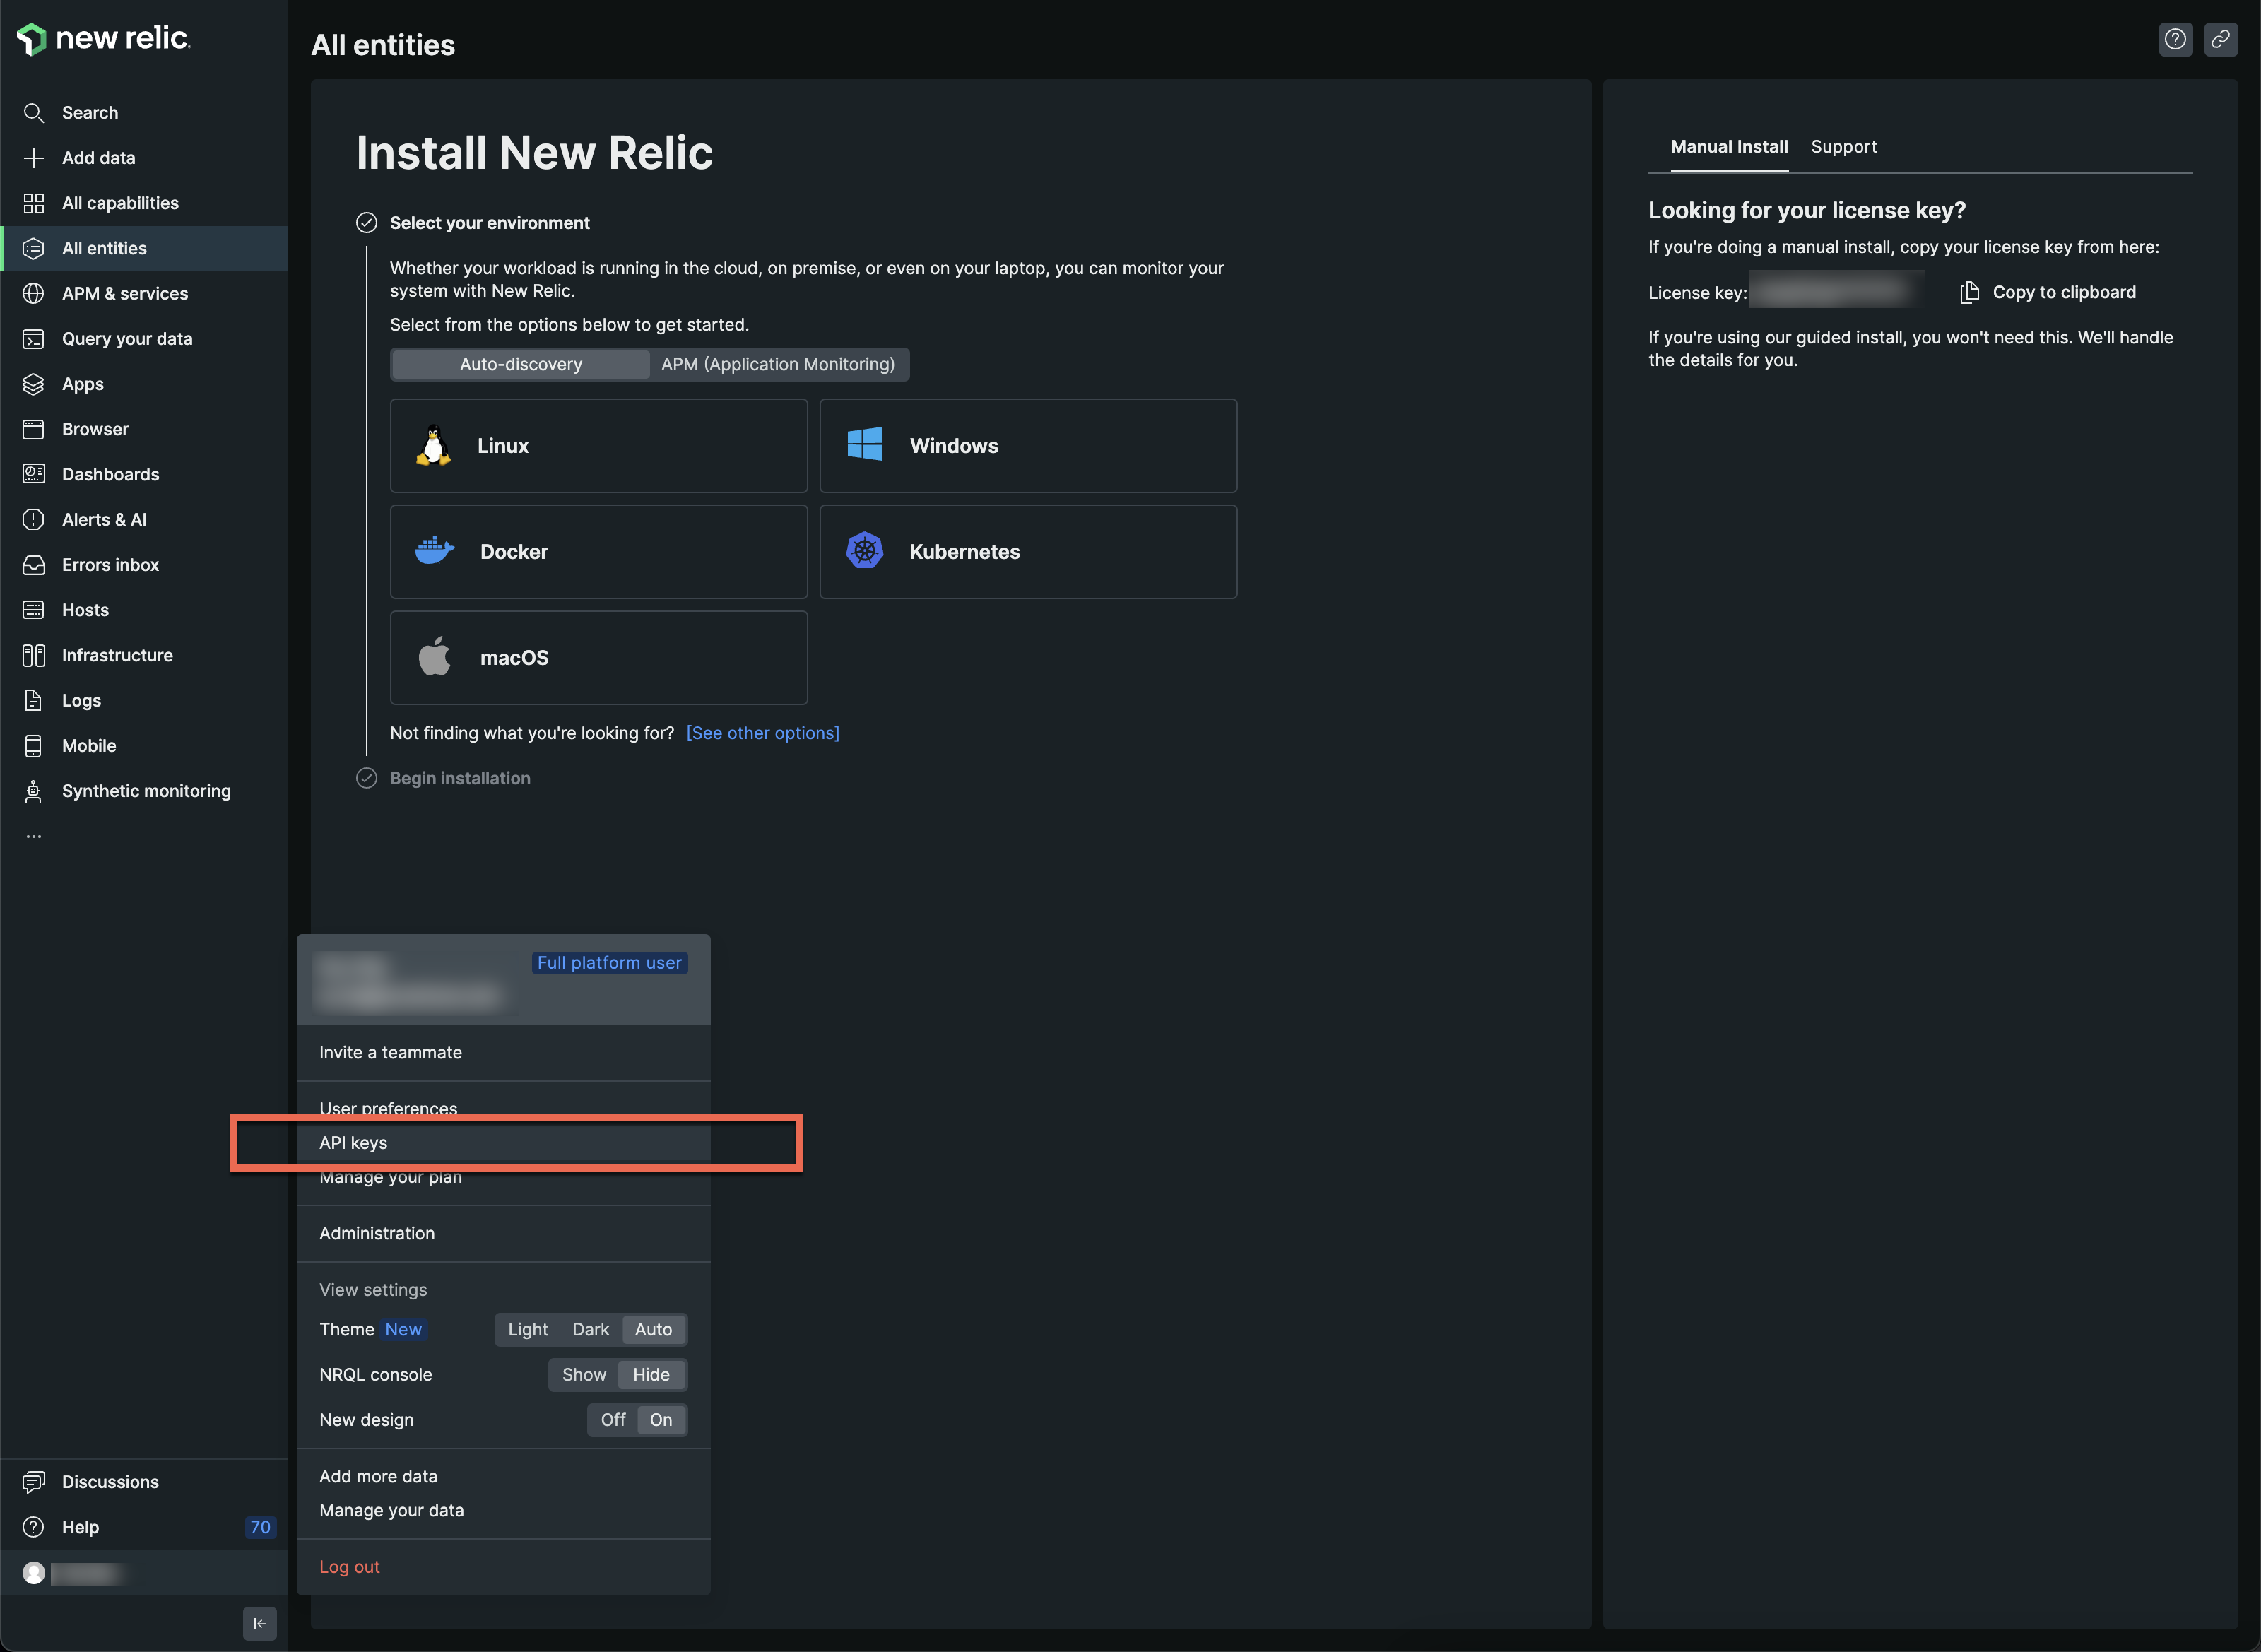Open help icon at top right
This screenshot has height=1652, width=2261.
point(2175,39)
